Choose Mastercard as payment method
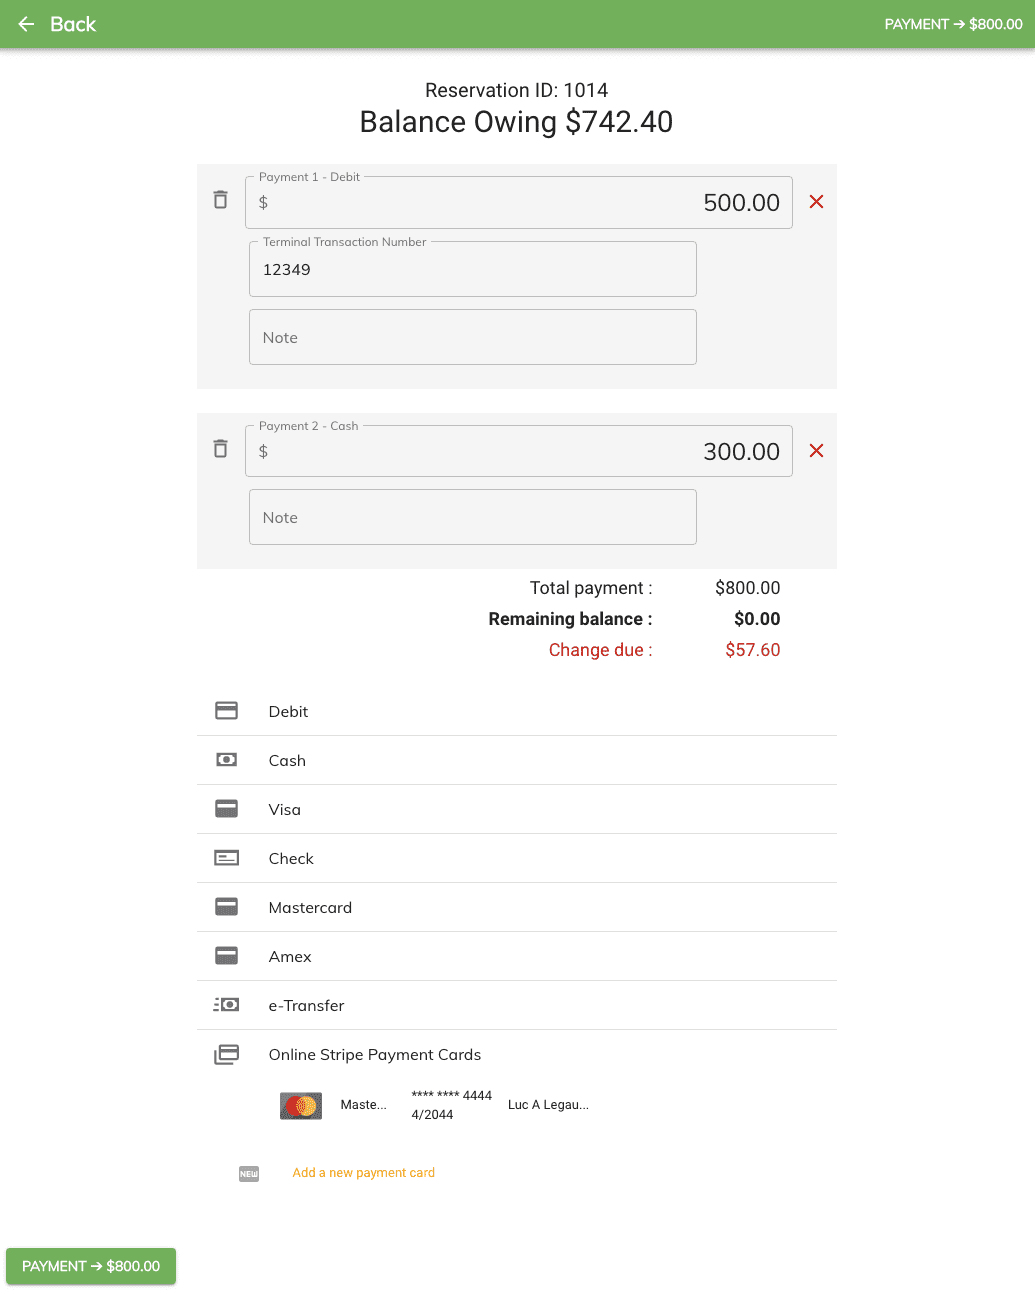Viewport: 1035px width, 1293px height. coord(517,907)
